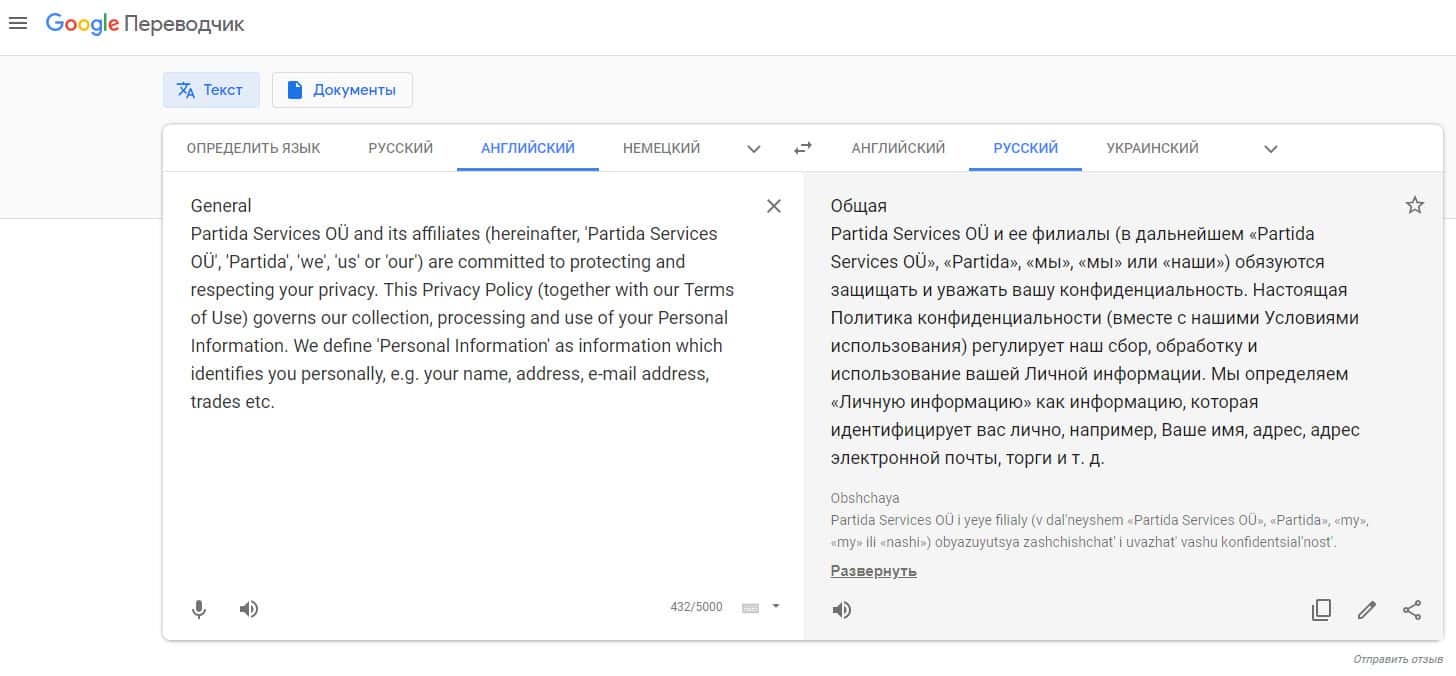Open the hamburger main menu

18,23
